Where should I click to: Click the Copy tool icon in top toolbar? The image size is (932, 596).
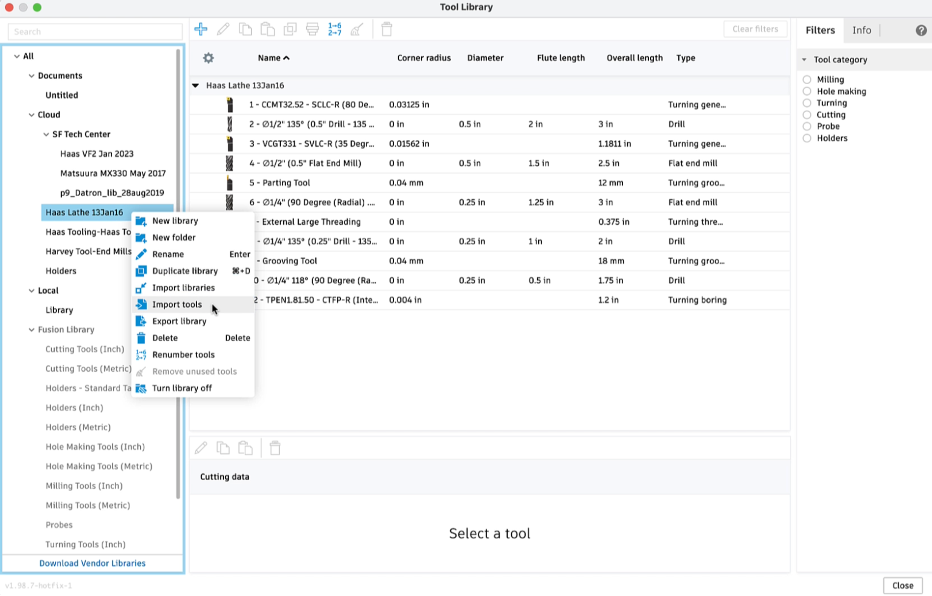coord(245,29)
